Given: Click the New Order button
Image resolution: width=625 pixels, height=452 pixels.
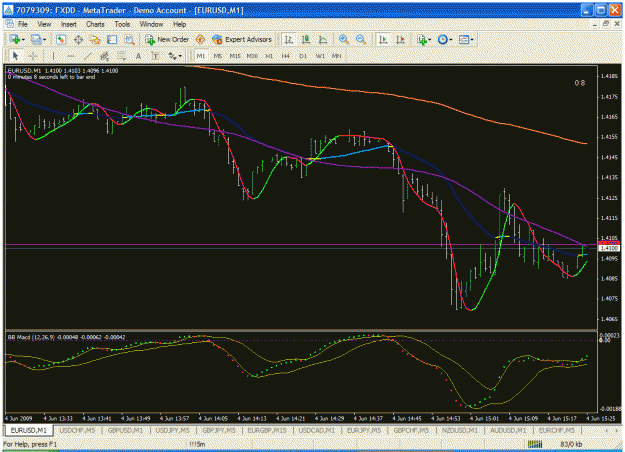Looking at the screenshot, I should coord(167,39).
